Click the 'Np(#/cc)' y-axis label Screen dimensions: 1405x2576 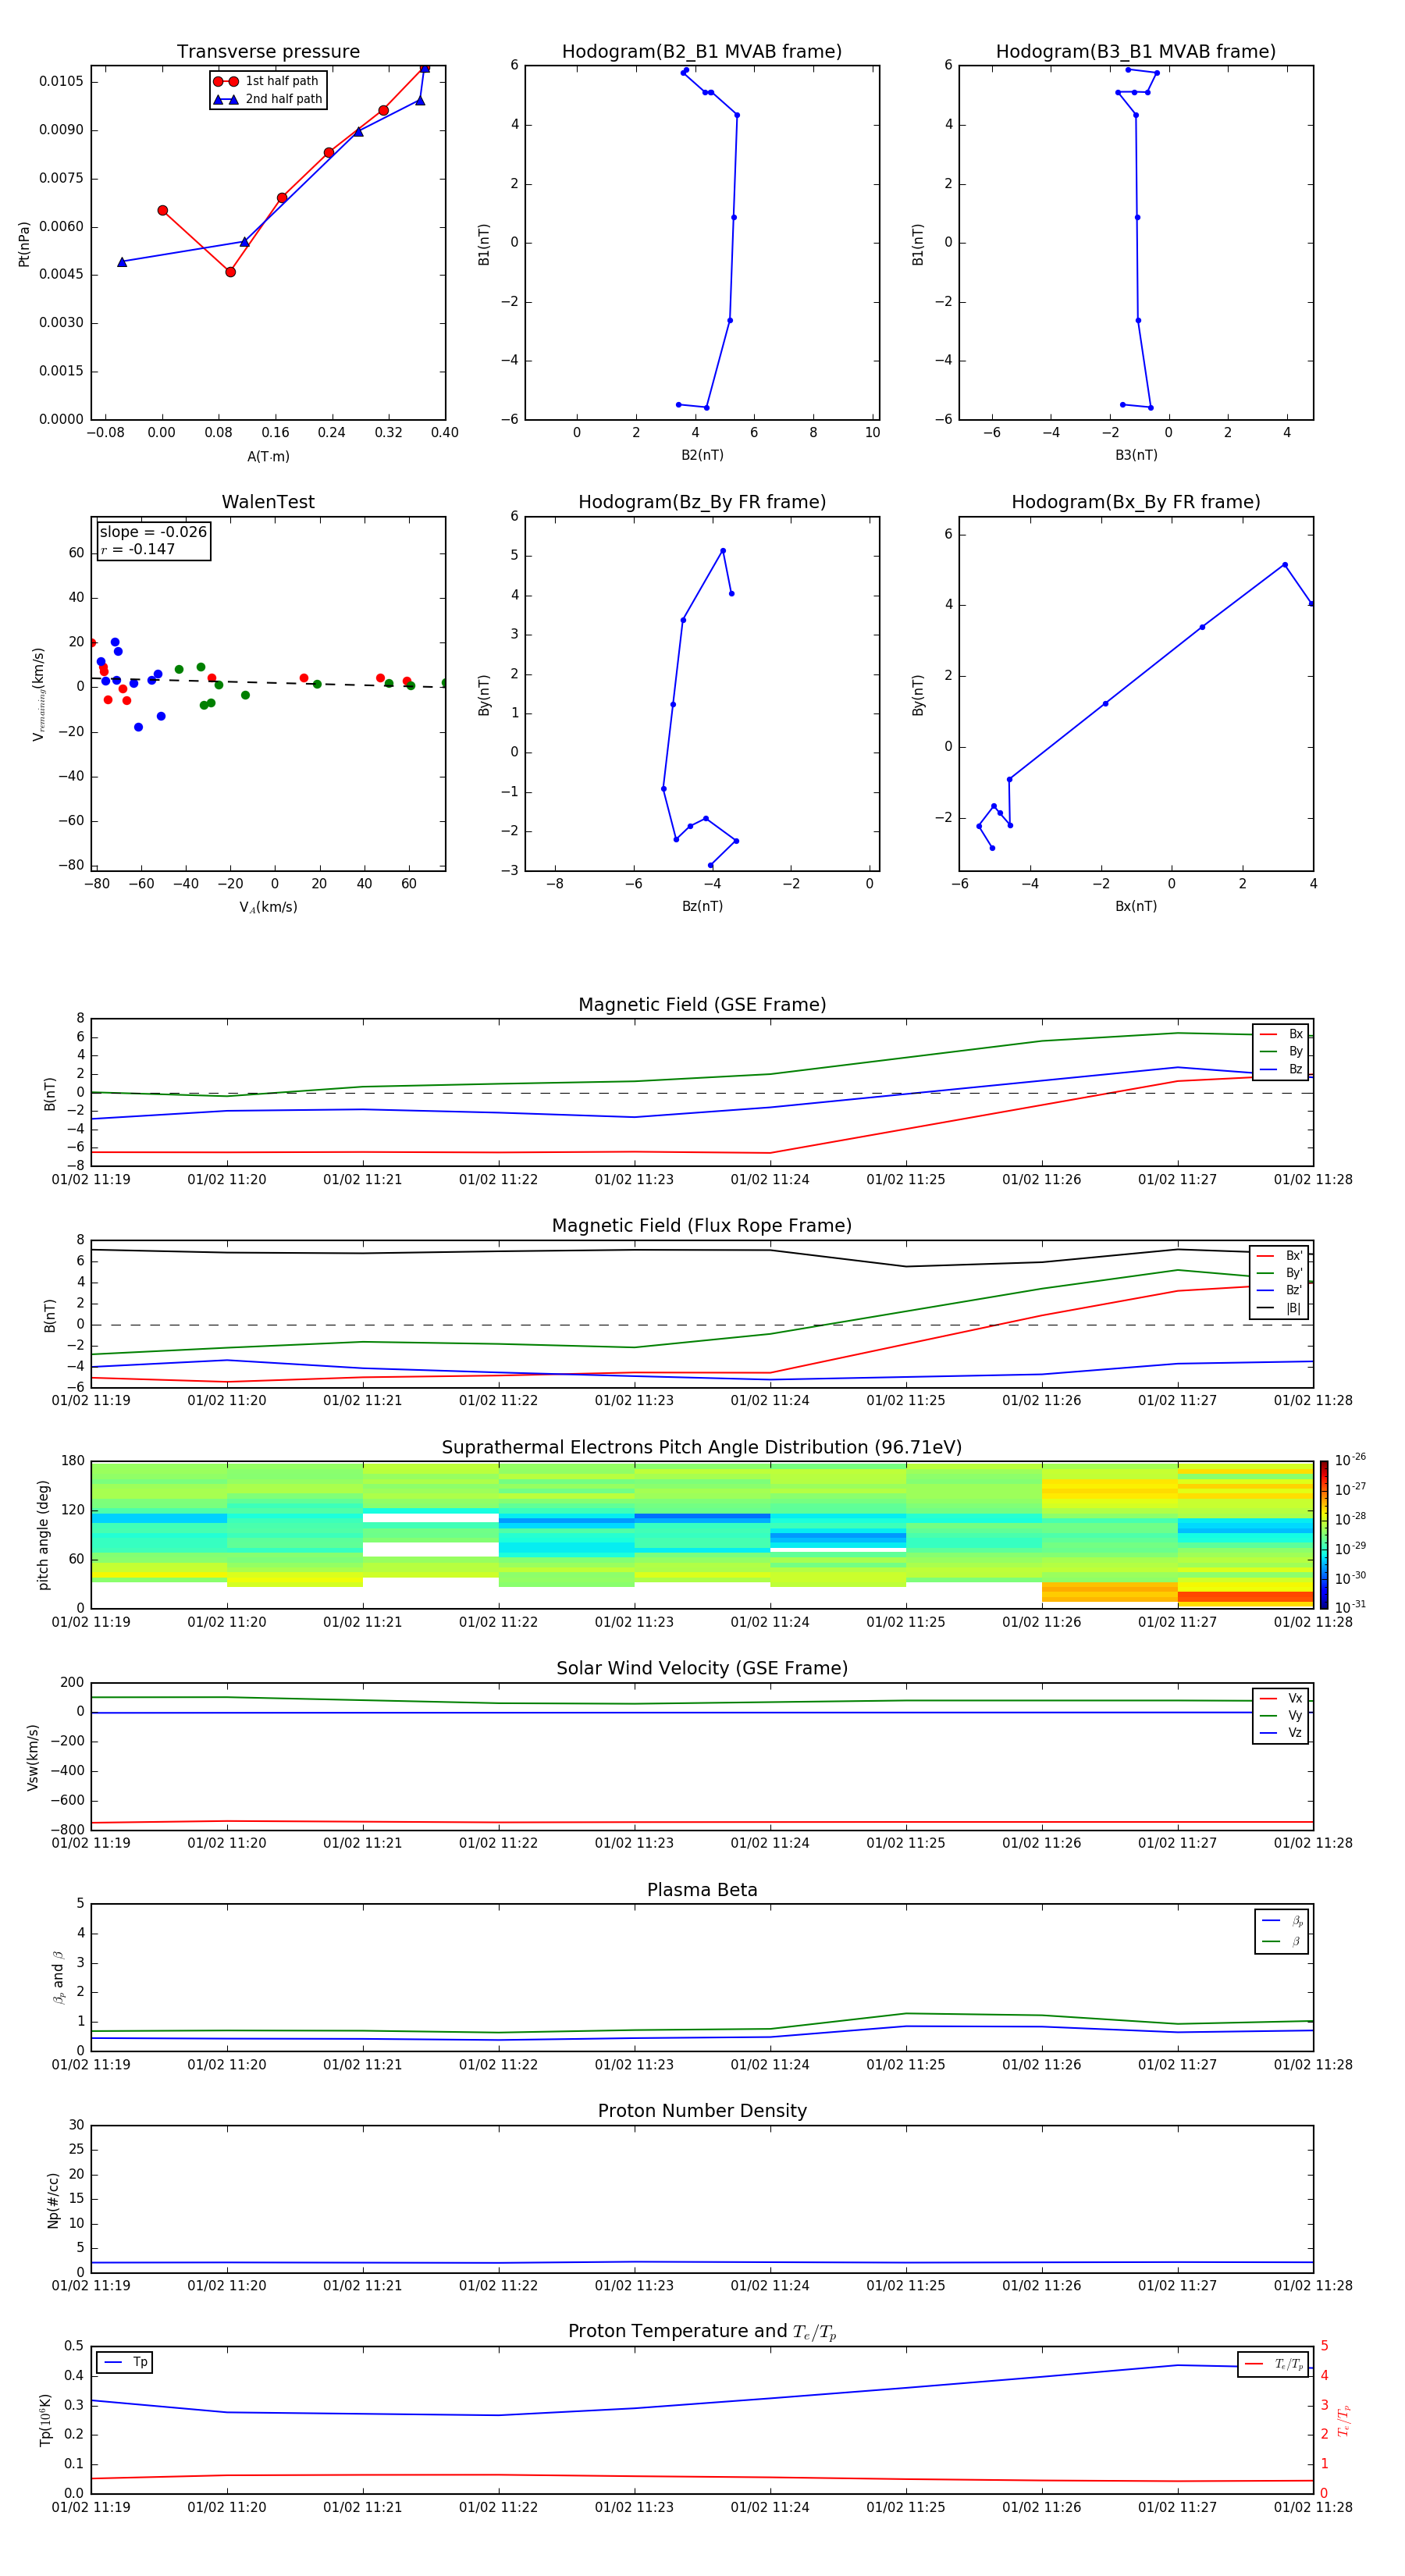click(x=52, y=2199)
